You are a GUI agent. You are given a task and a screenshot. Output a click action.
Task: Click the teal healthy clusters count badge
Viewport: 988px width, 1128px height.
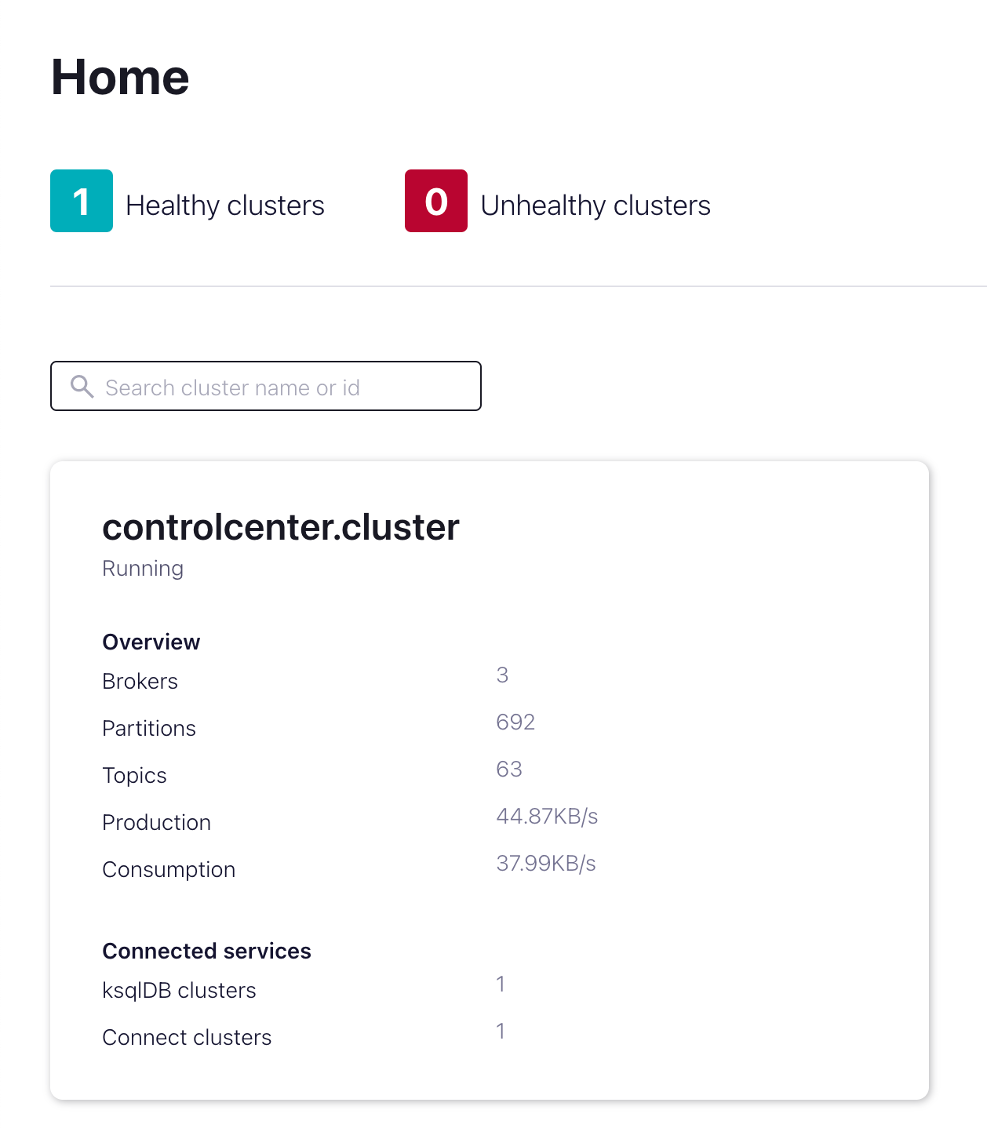(81, 201)
